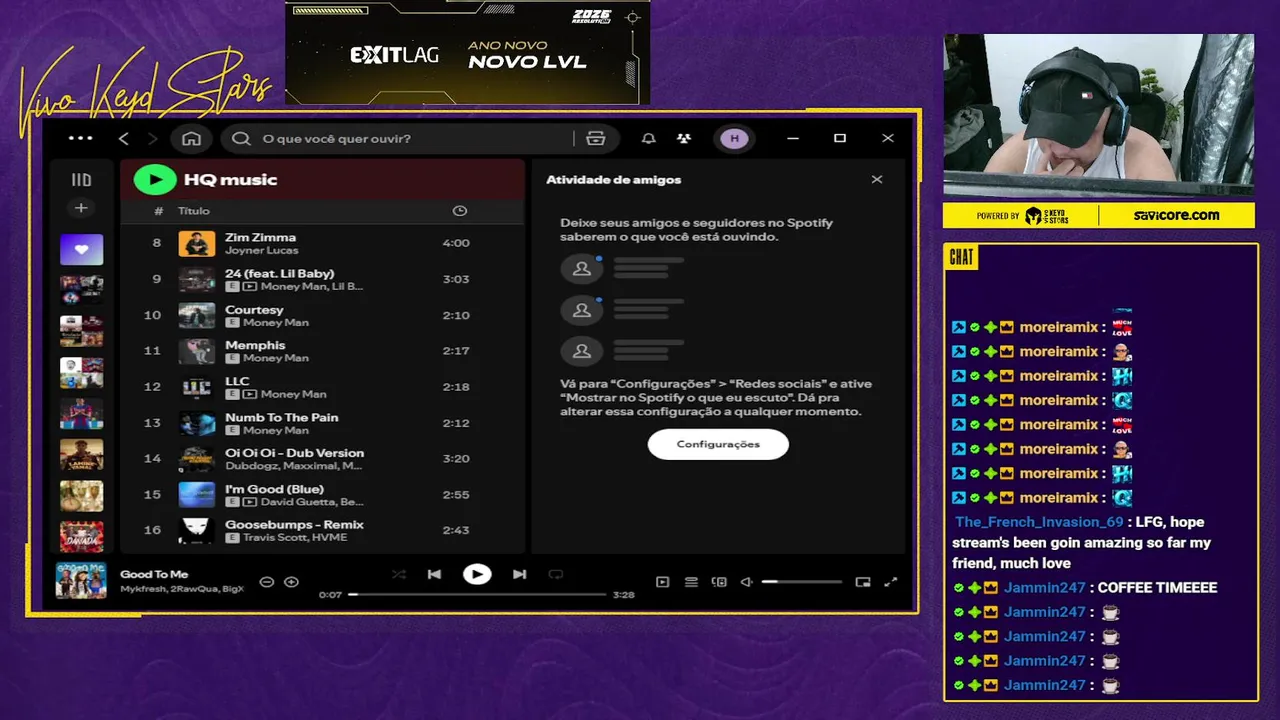1280x720 pixels.
Task: Mute the volume speaker icon
Action: [746, 582]
